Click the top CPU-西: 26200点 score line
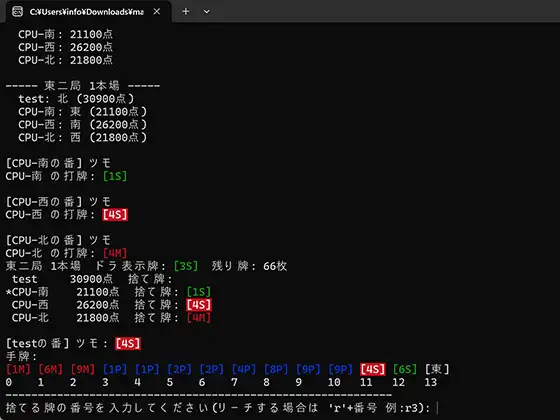 66,47
